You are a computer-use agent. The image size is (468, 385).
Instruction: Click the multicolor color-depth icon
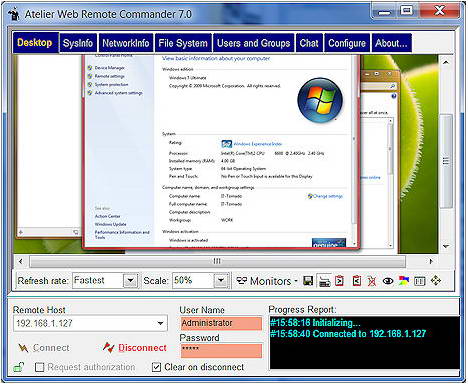click(x=403, y=281)
